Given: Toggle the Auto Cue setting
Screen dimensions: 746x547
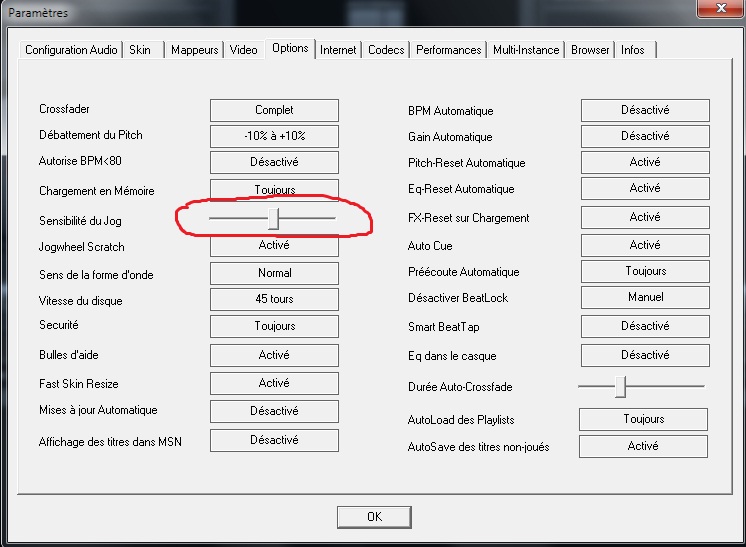Looking at the screenshot, I should [x=645, y=245].
